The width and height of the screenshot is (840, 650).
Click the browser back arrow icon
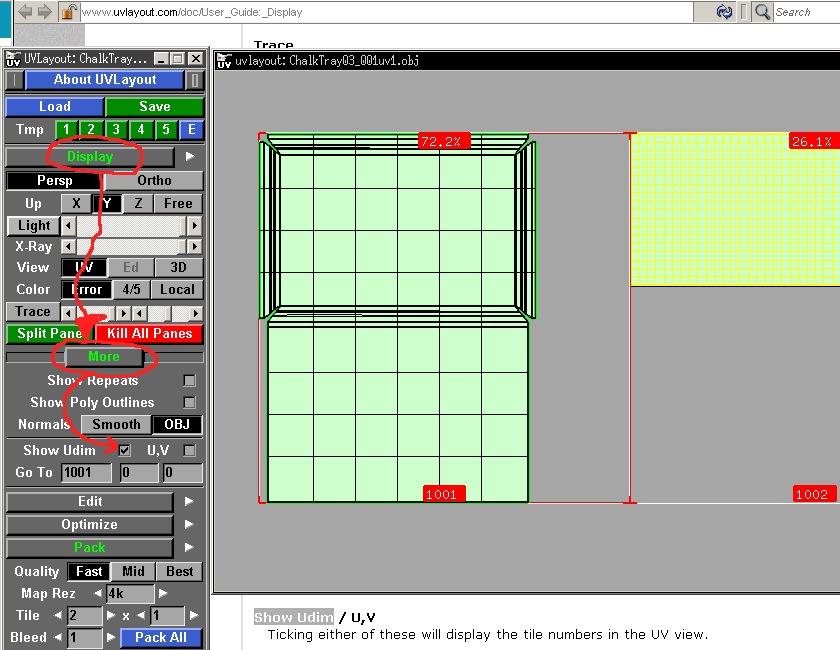[x=25, y=11]
